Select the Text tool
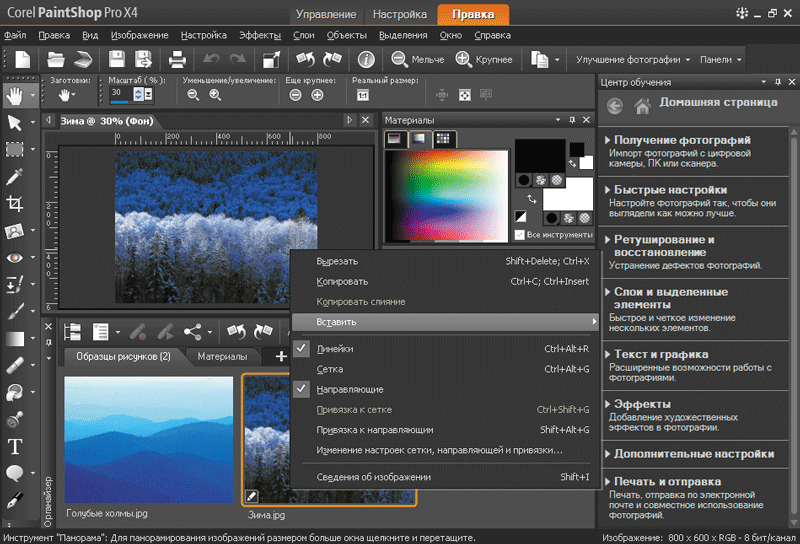Image resolution: width=800 pixels, height=544 pixels. tap(15, 446)
